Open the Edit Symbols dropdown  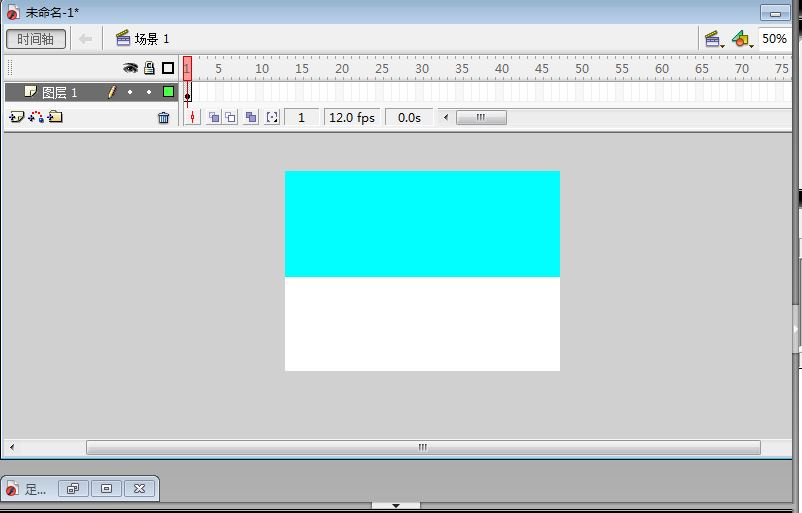[x=742, y=39]
